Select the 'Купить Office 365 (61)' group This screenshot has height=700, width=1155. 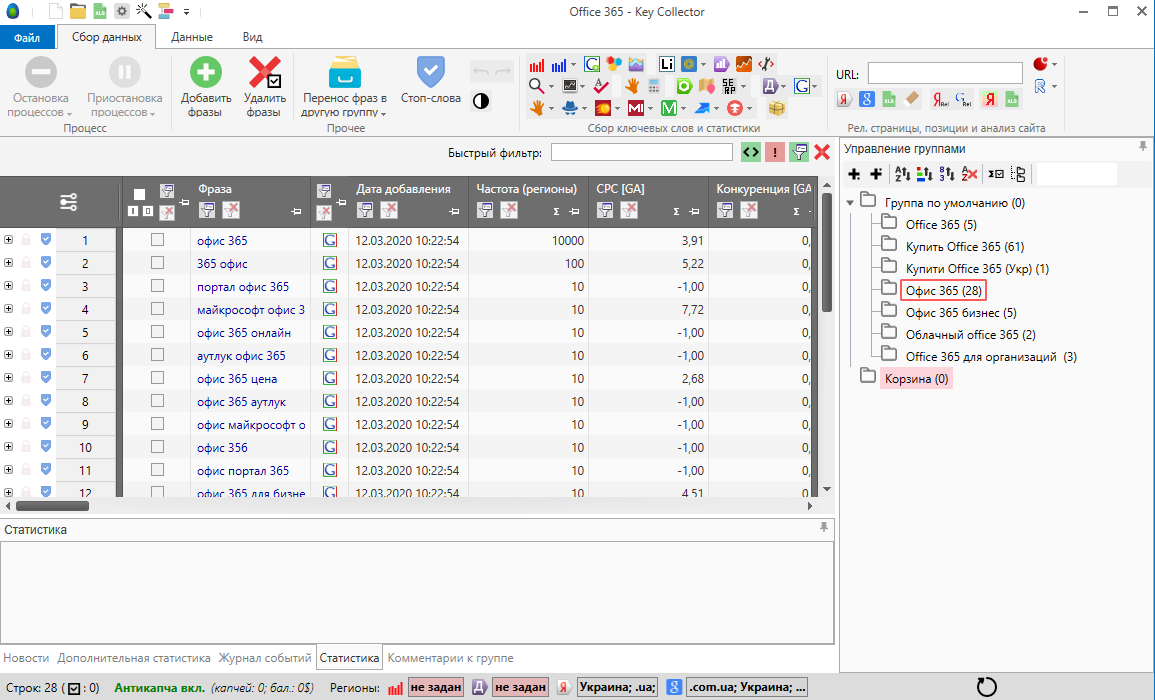point(964,247)
